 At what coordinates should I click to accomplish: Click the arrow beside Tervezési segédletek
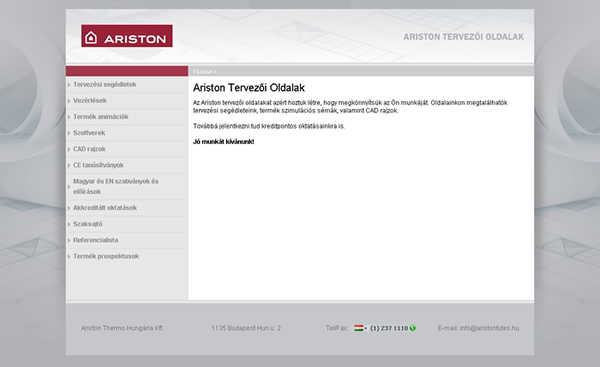tap(69, 85)
